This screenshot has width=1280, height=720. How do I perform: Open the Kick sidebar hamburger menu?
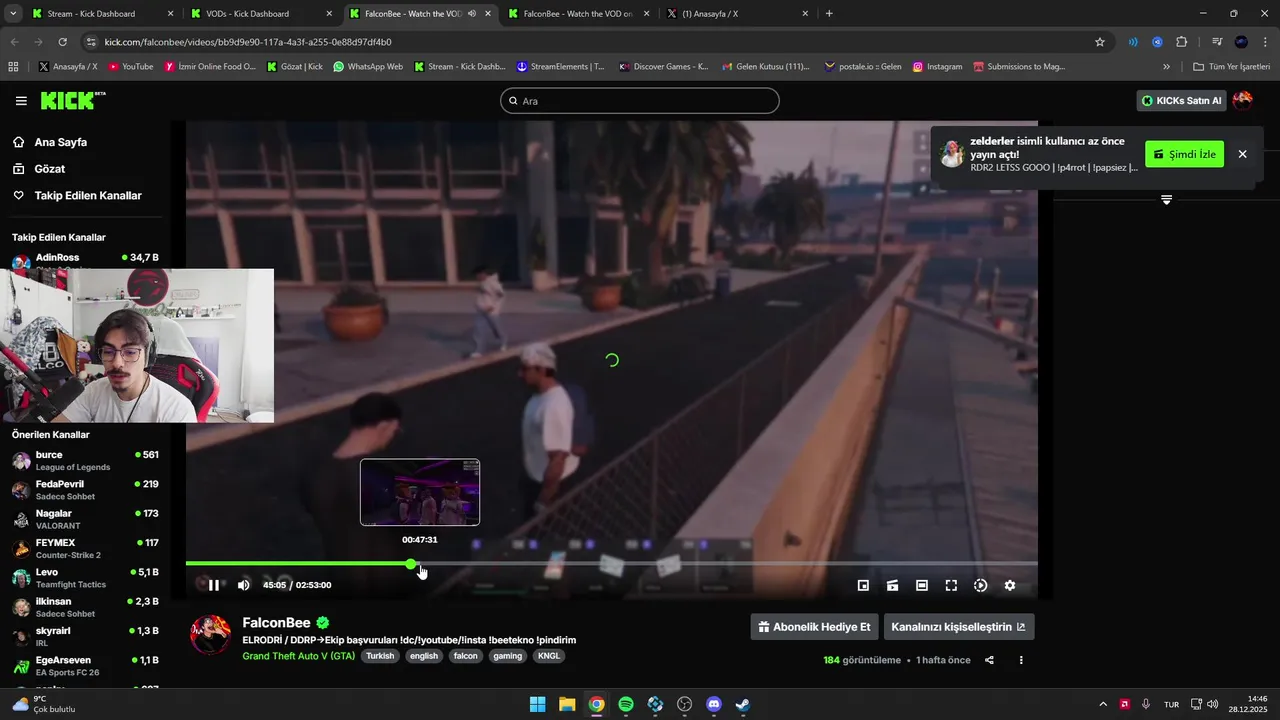point(21,101)
